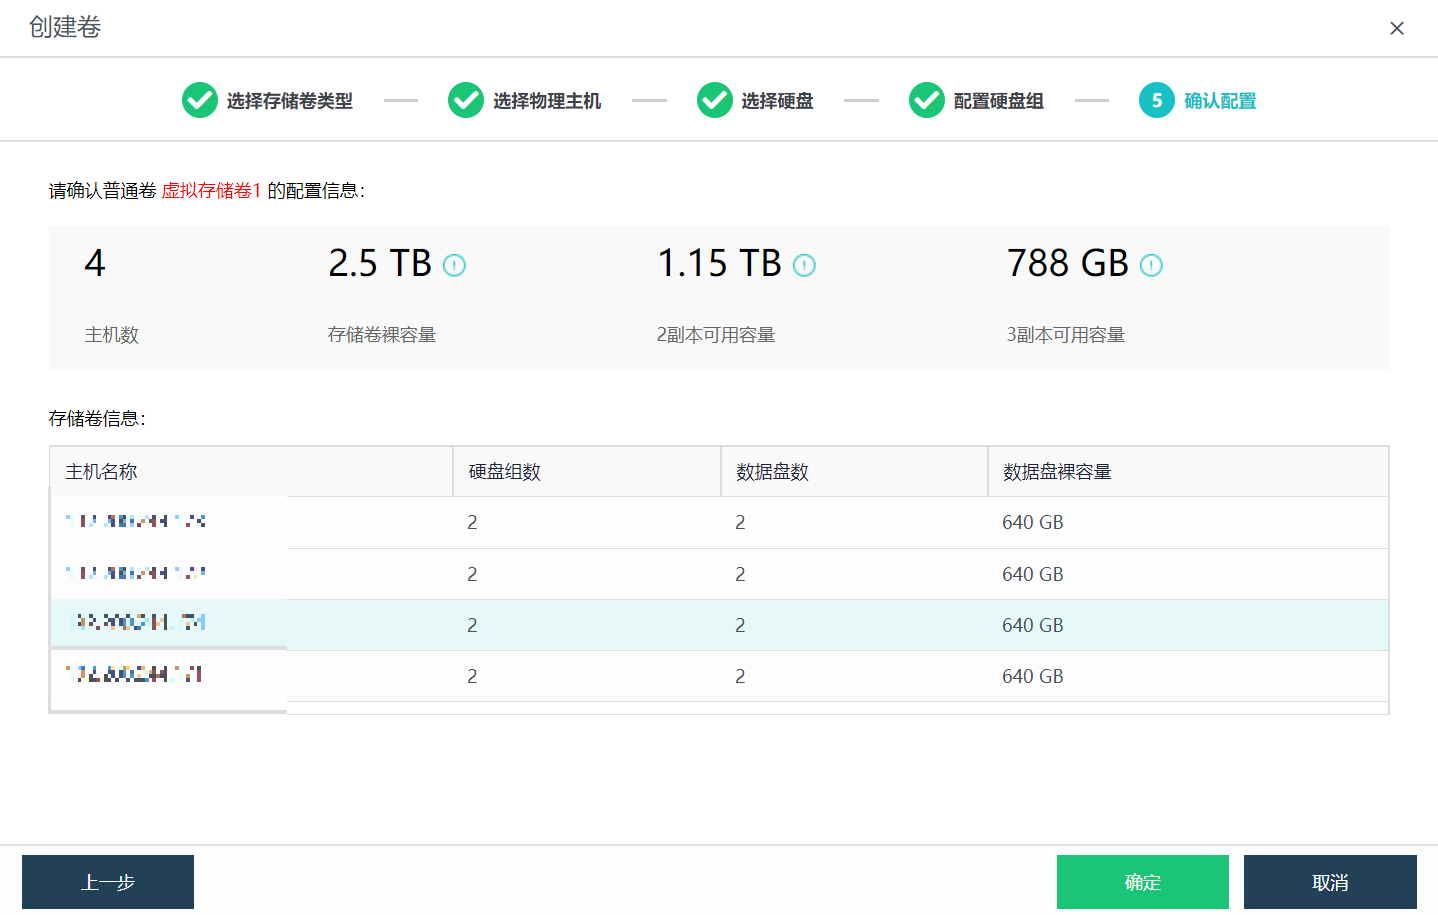
Task: Click the red volume name 虚拟存储卷1
Action: point(211,191)
